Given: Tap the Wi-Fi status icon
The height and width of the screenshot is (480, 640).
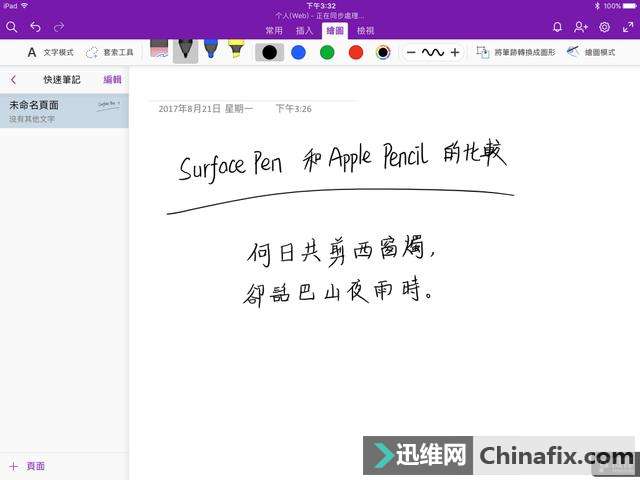Looking at the screenshot, I should (25, 6).
